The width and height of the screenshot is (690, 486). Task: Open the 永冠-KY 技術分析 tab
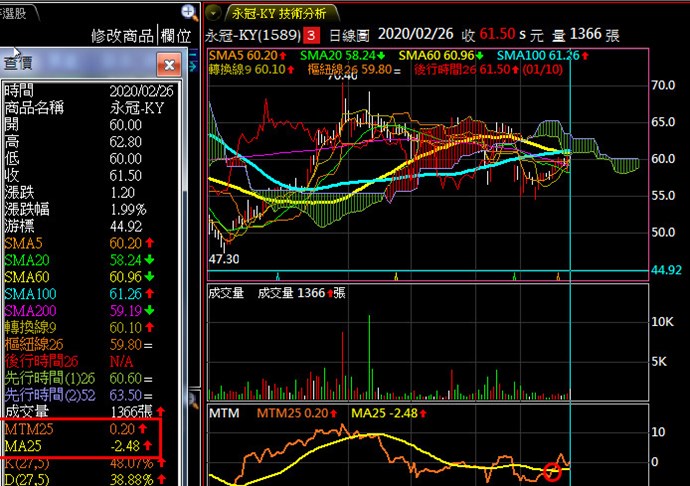pyautogui.click(x=282, y=13)
